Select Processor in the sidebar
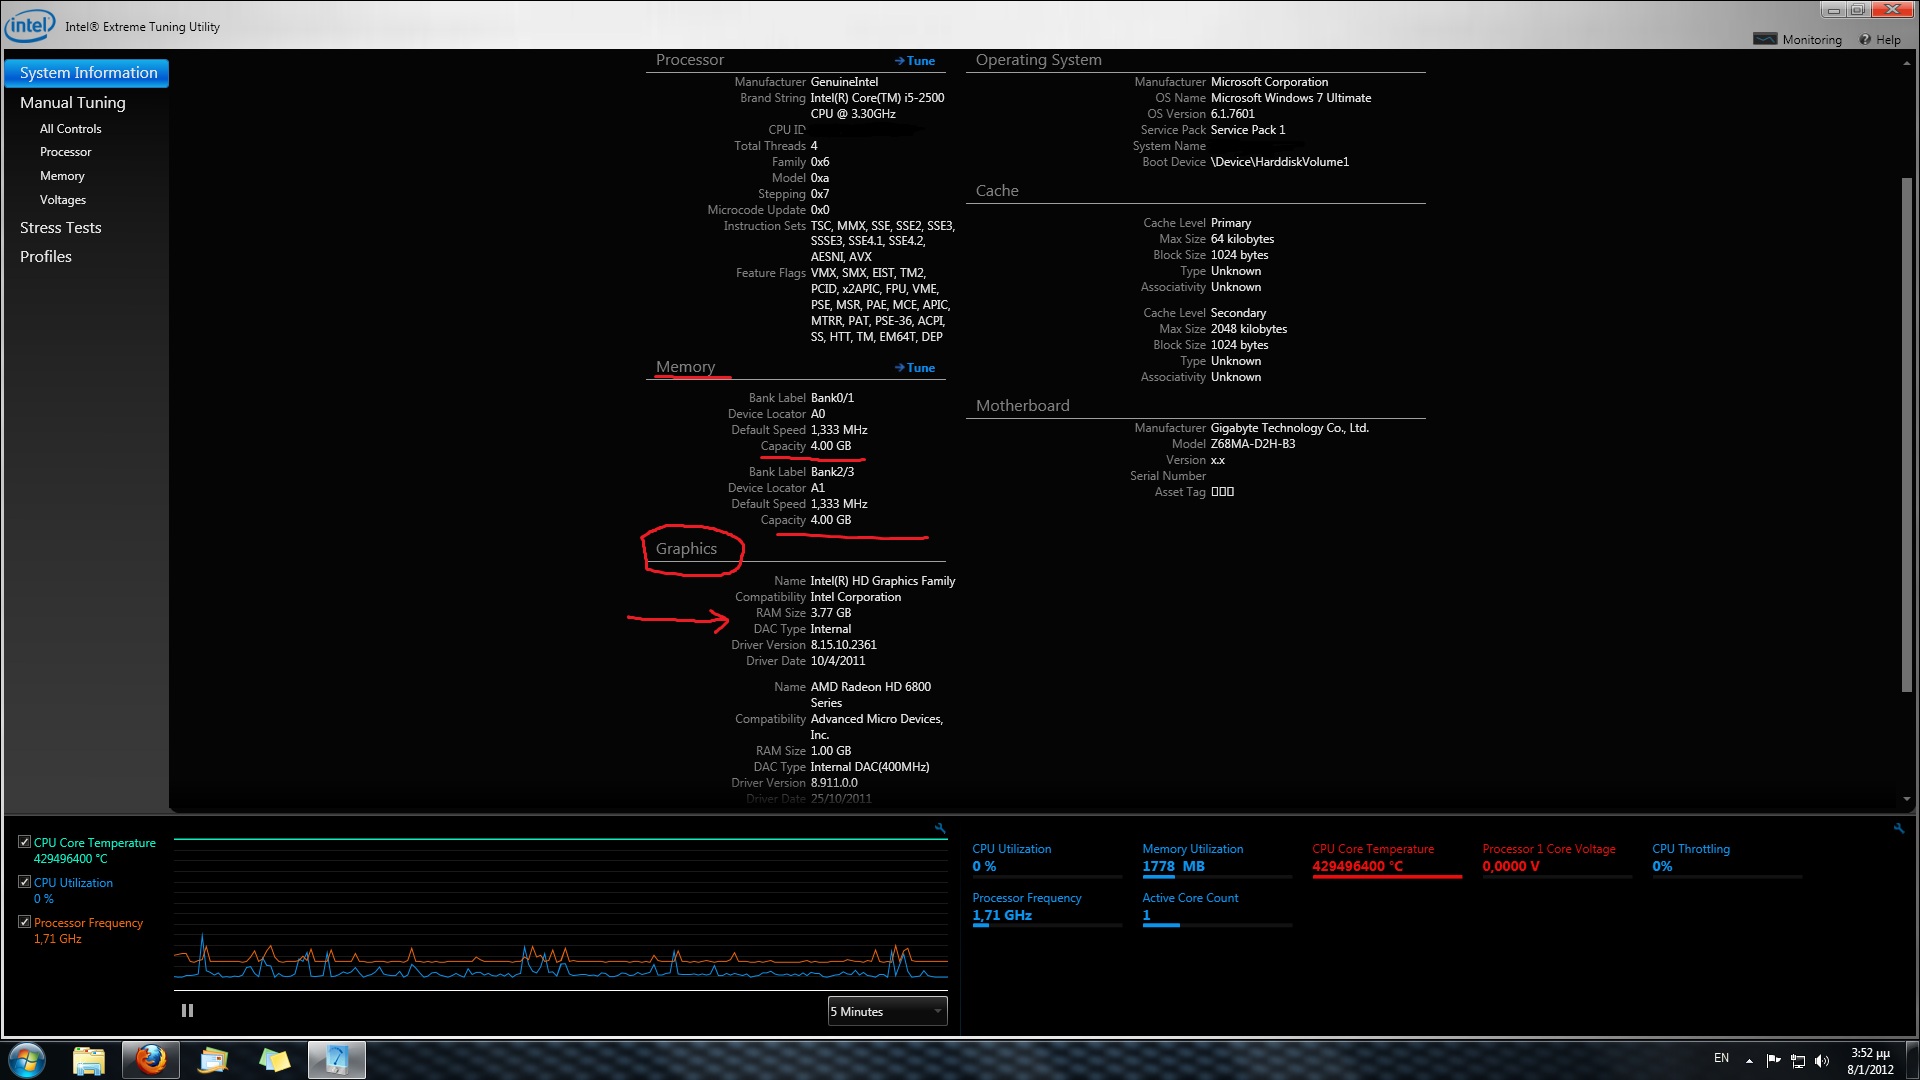1920x1080 pixels. (x=65, y=152)
